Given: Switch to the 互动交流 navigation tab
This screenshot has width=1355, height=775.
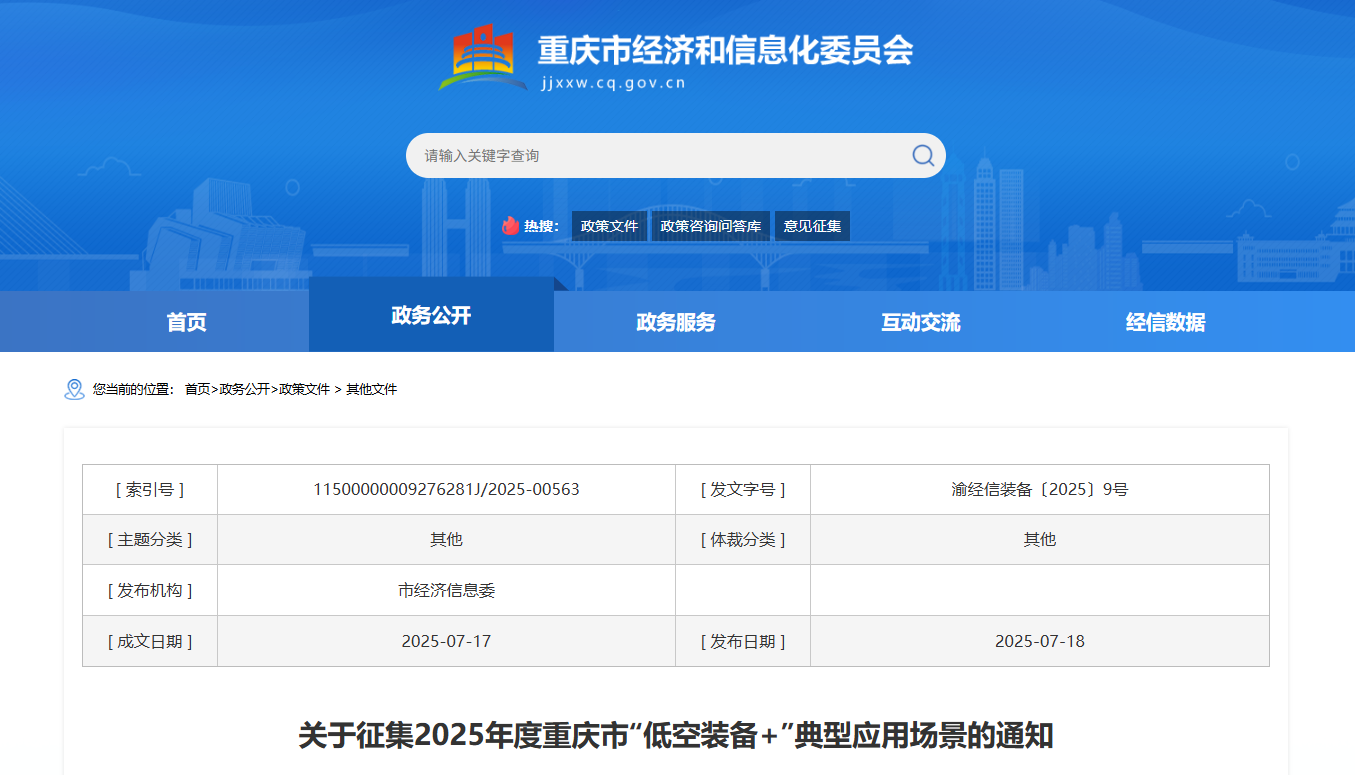Looking at the screenshot, I should pos(920,322).
